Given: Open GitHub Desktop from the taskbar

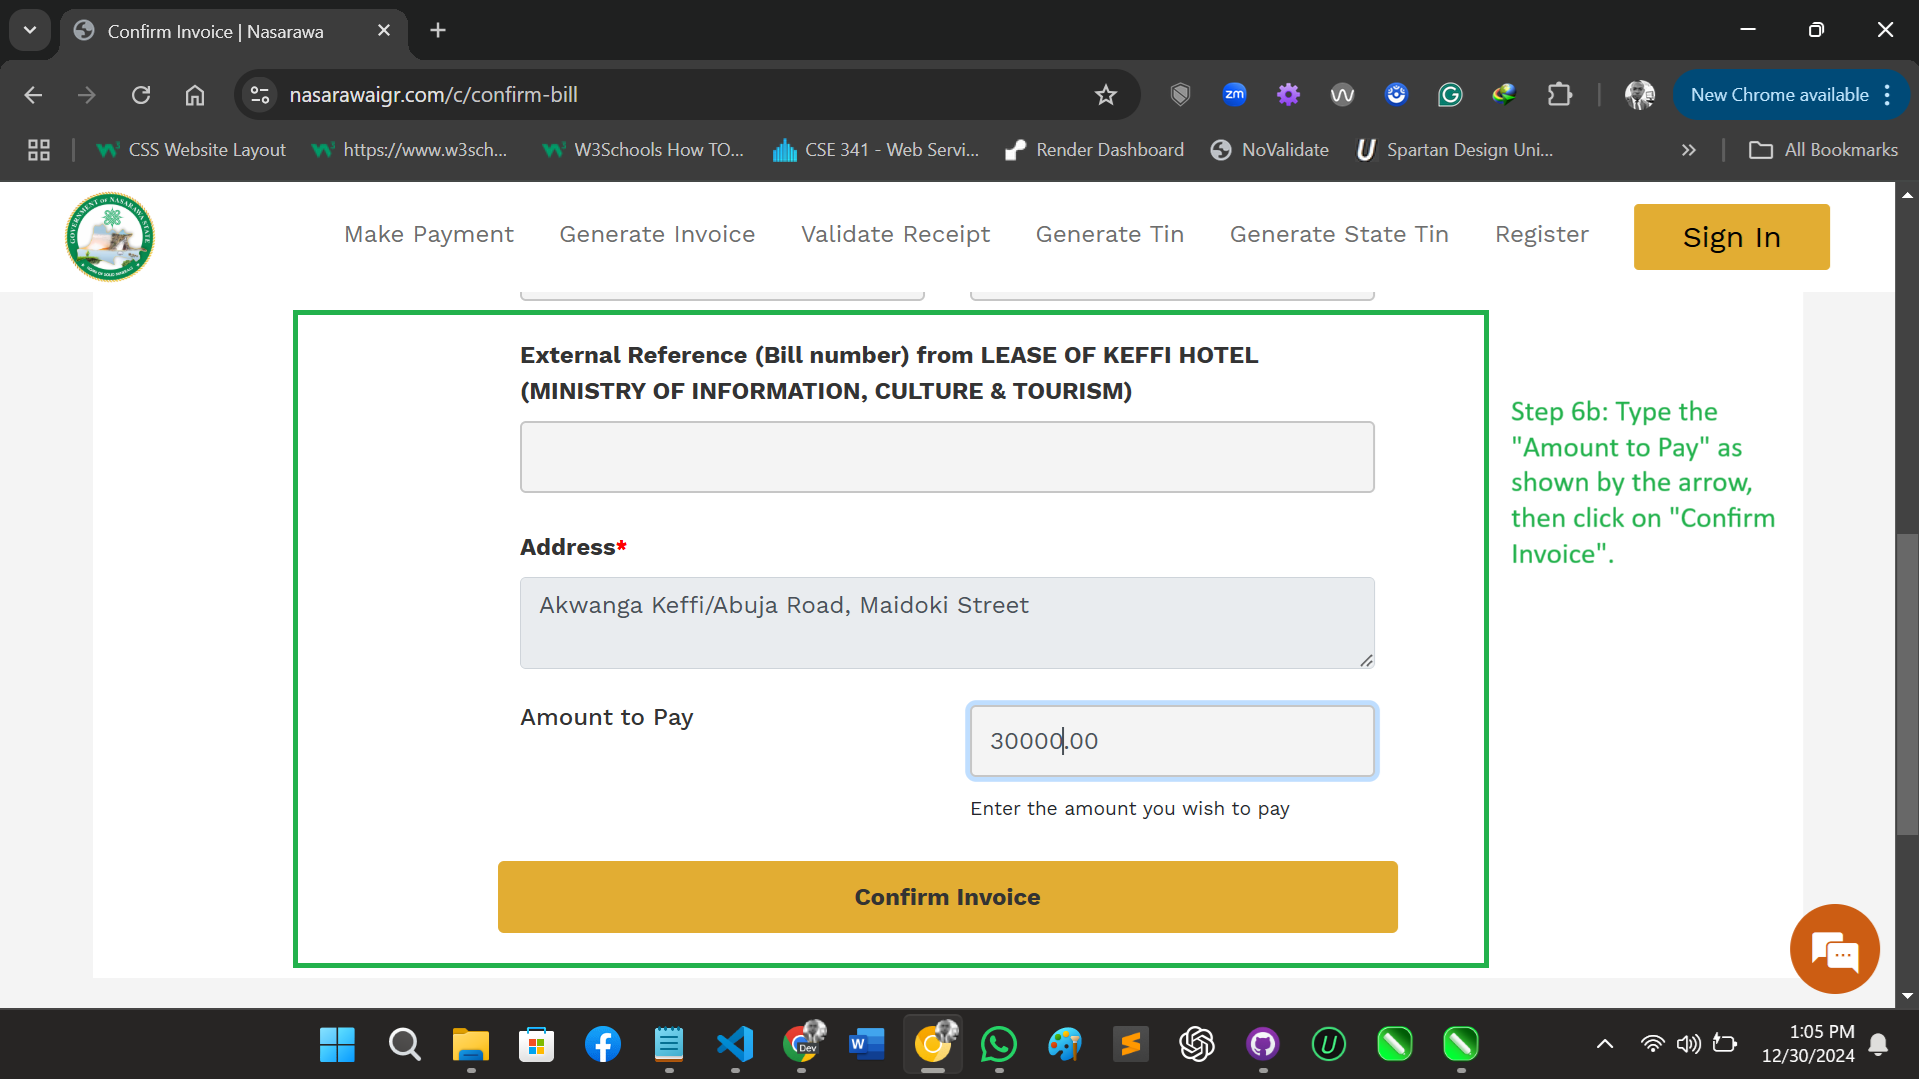Looking at the screenshot, I should 1263,1045.
